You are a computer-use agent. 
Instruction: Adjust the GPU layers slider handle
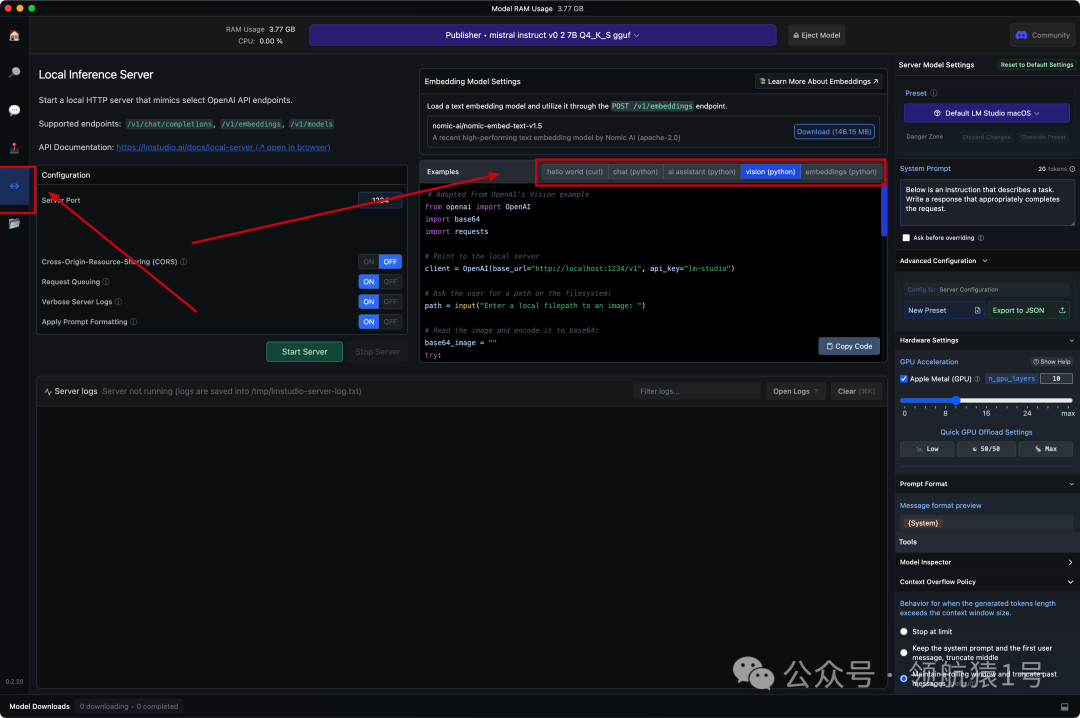coord(956,400)
